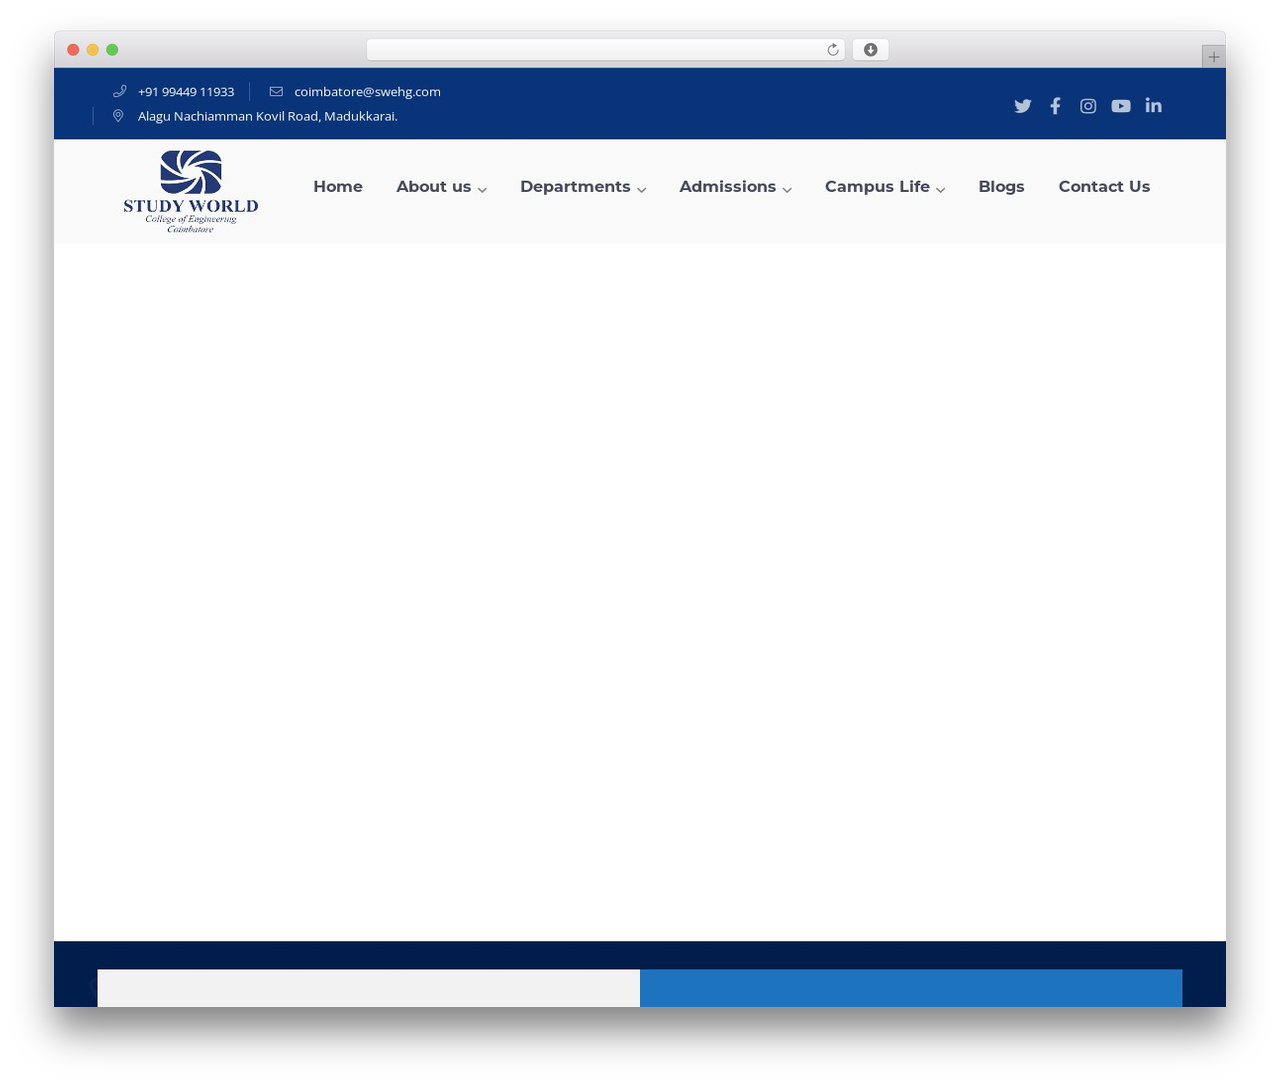
Task: Select the Campus Life menu label
Action: pyautogui.click(x=877, y=187)
